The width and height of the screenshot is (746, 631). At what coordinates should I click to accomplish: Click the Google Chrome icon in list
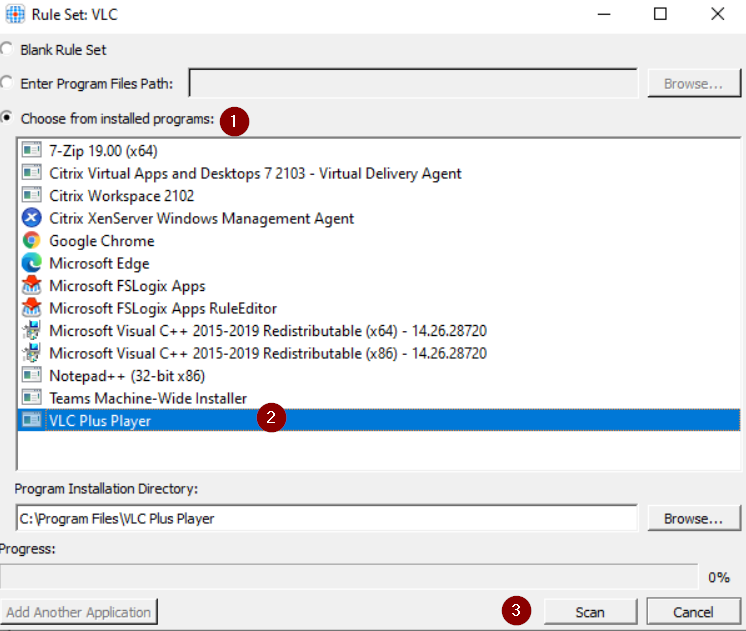click(31, 240)
